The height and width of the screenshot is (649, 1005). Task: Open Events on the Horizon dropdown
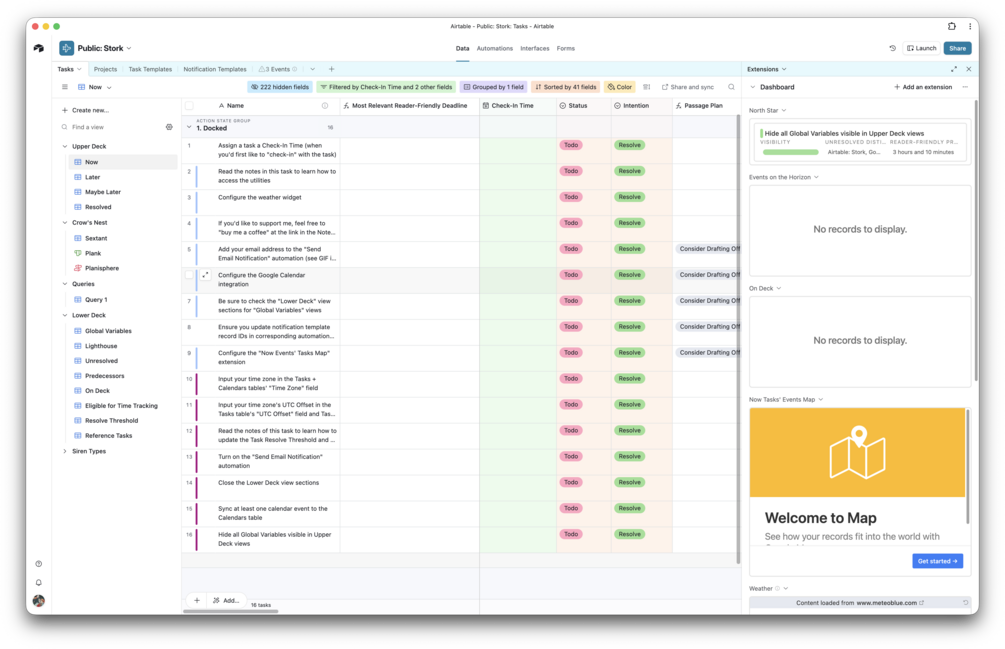click(816, 177)
